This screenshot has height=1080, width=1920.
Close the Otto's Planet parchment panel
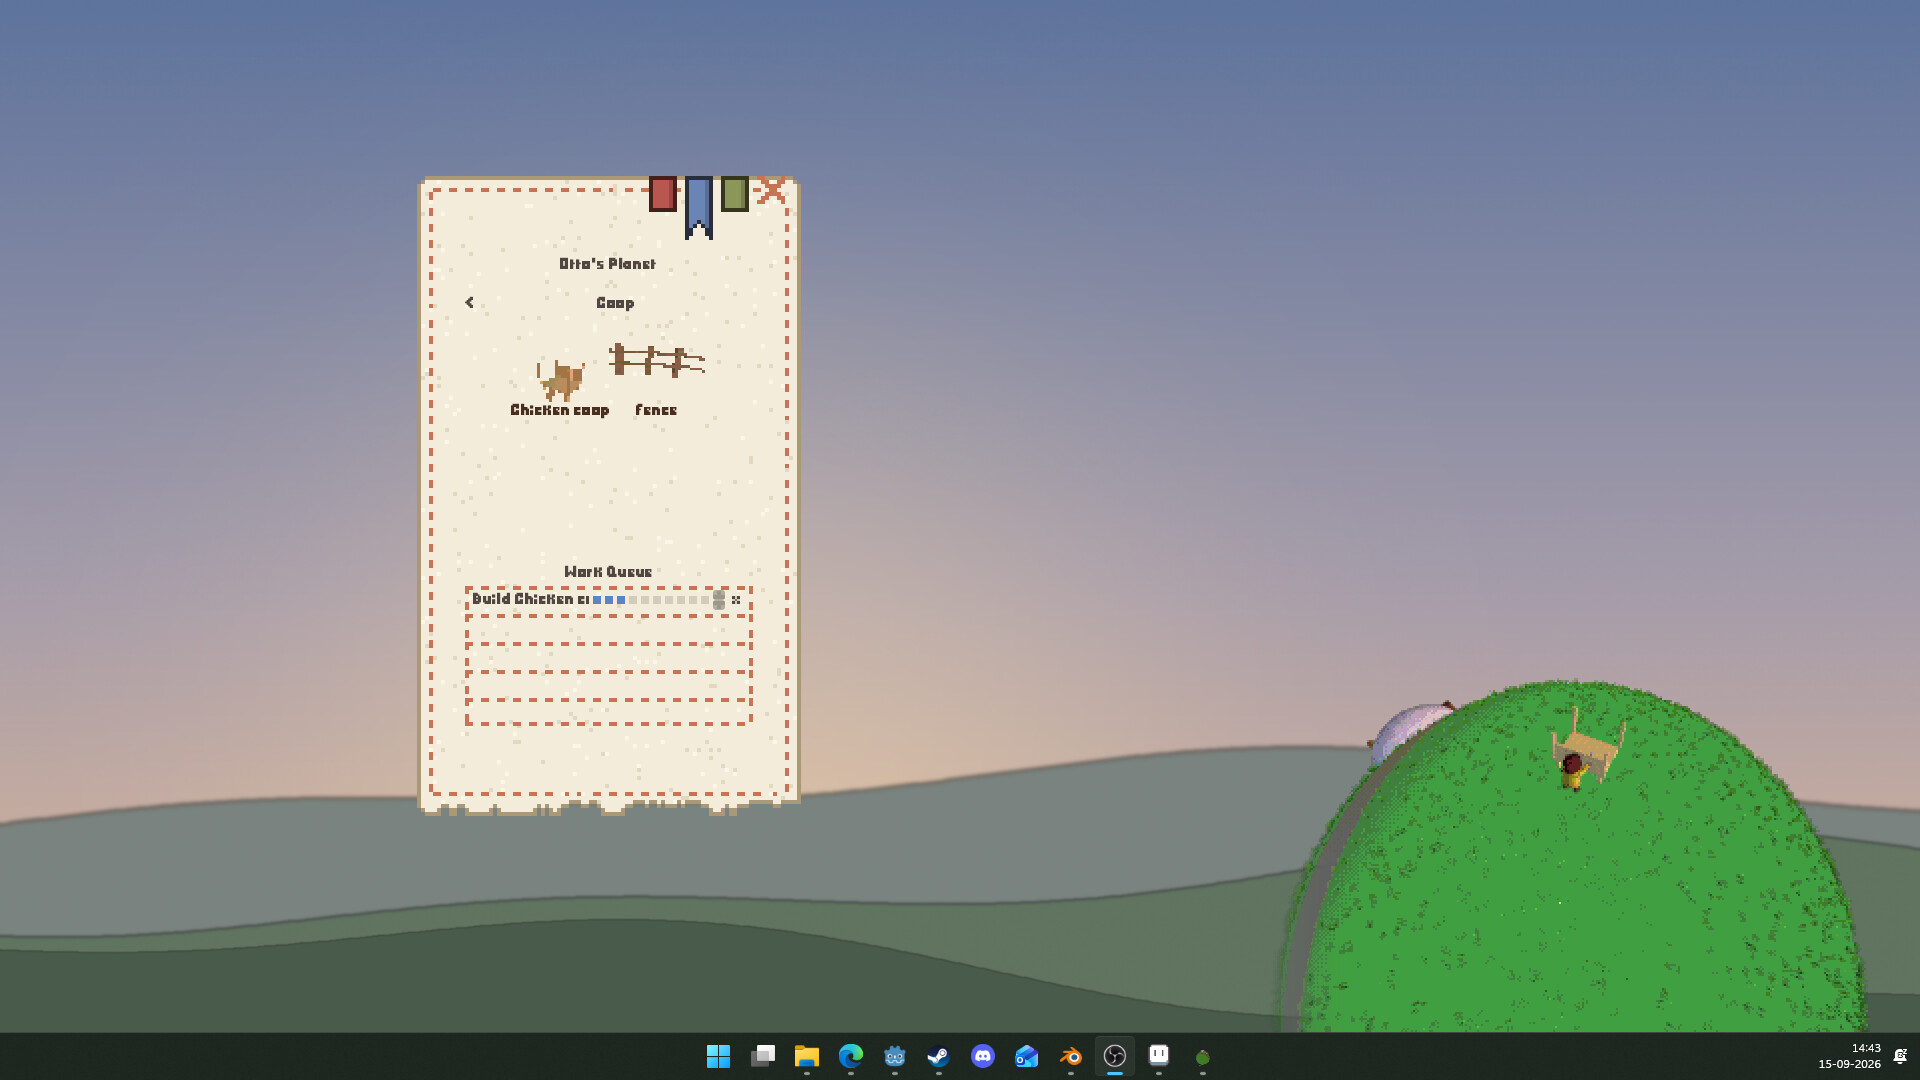771,190
